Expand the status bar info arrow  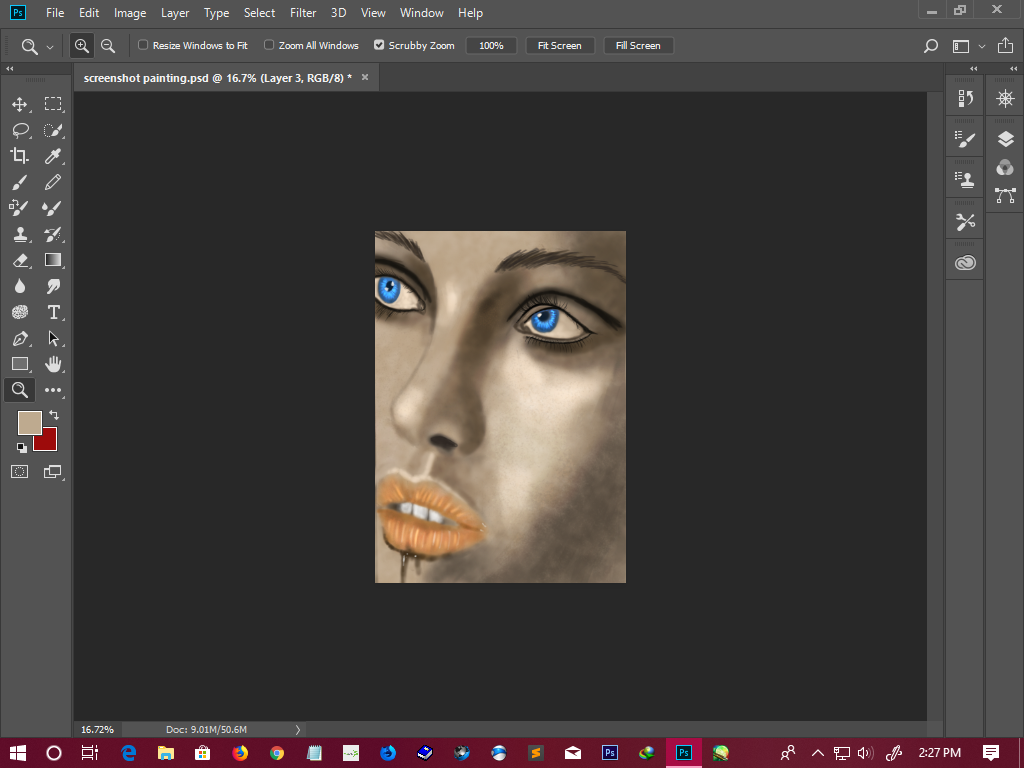click(x=298, y=730)
